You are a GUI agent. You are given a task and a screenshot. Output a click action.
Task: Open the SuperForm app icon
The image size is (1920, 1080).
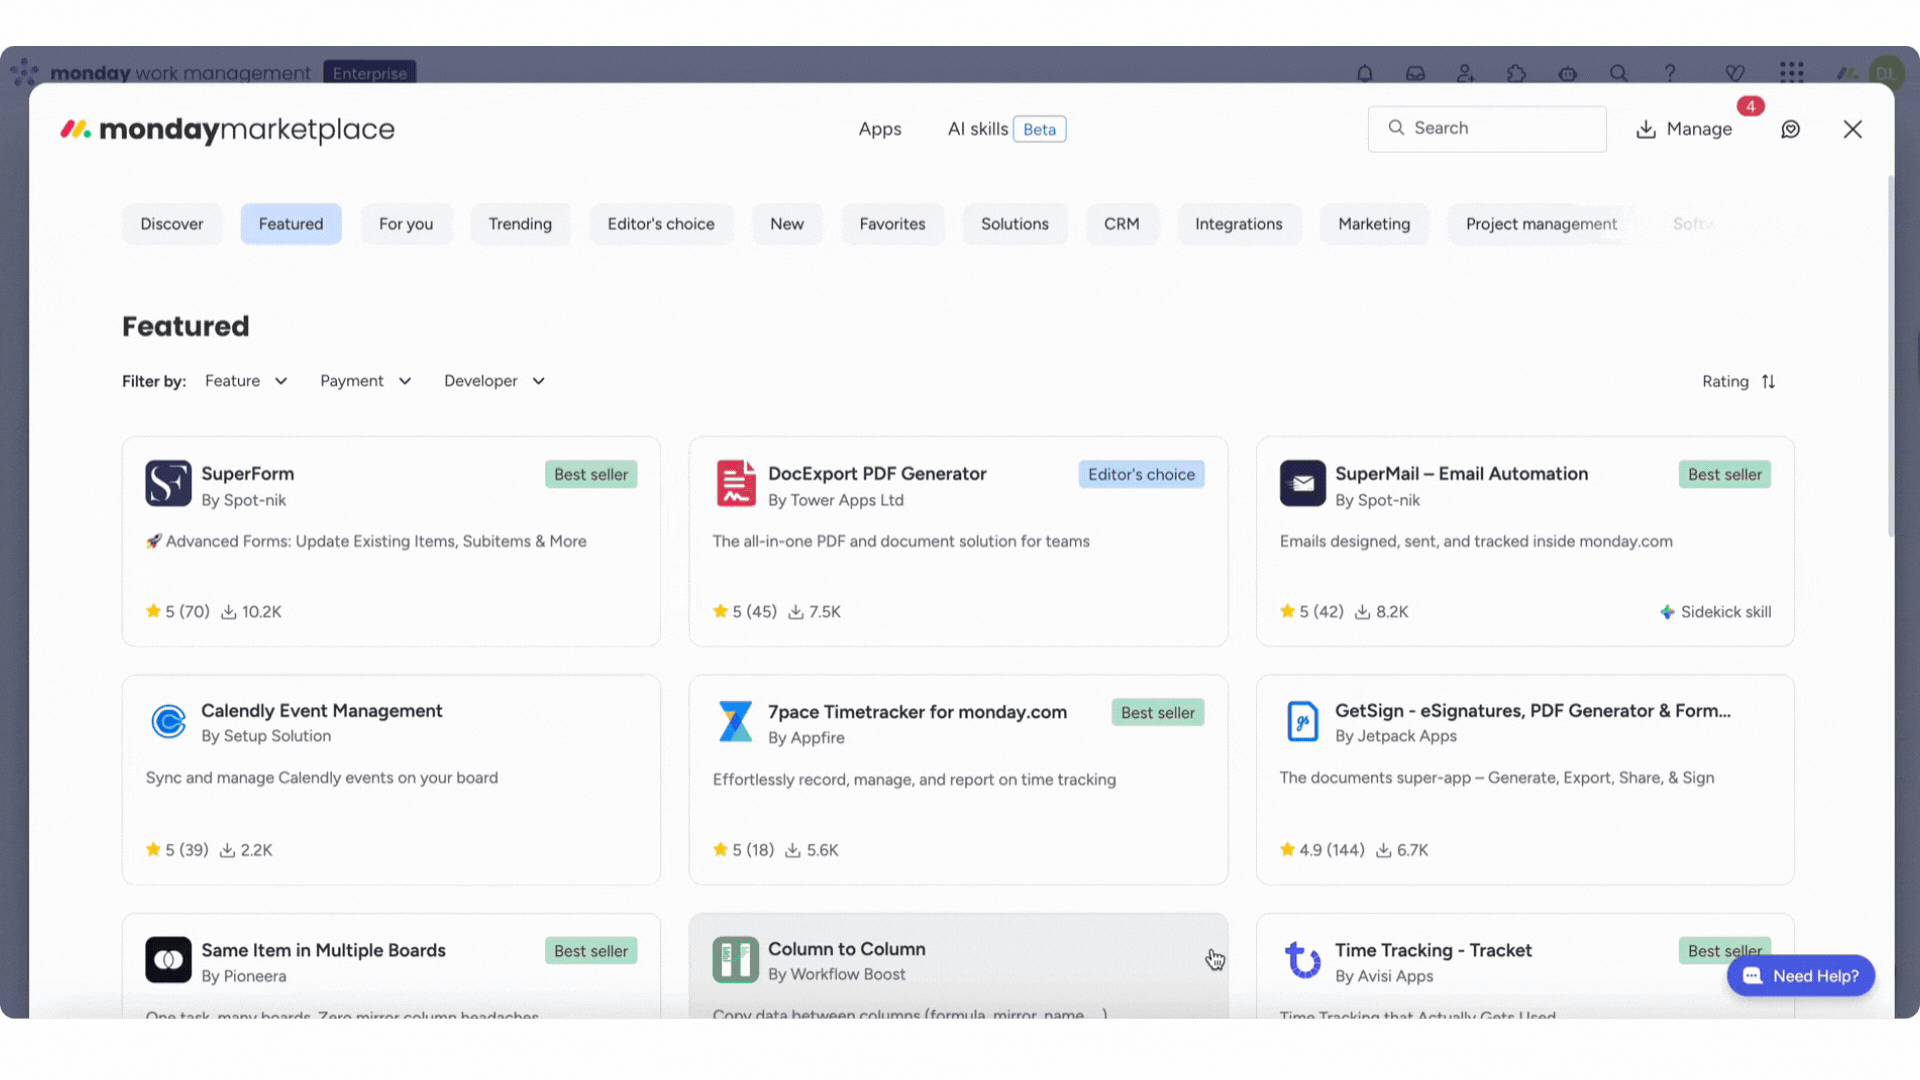[x=168, y=484]
